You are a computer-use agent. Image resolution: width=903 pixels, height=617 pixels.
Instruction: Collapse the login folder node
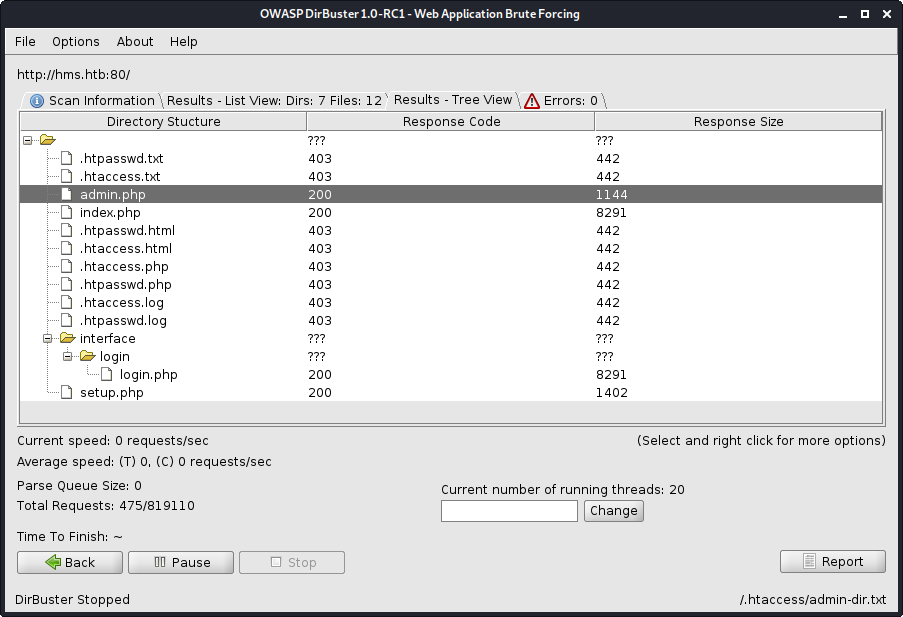pyautogui.click(x=68, y=356)
